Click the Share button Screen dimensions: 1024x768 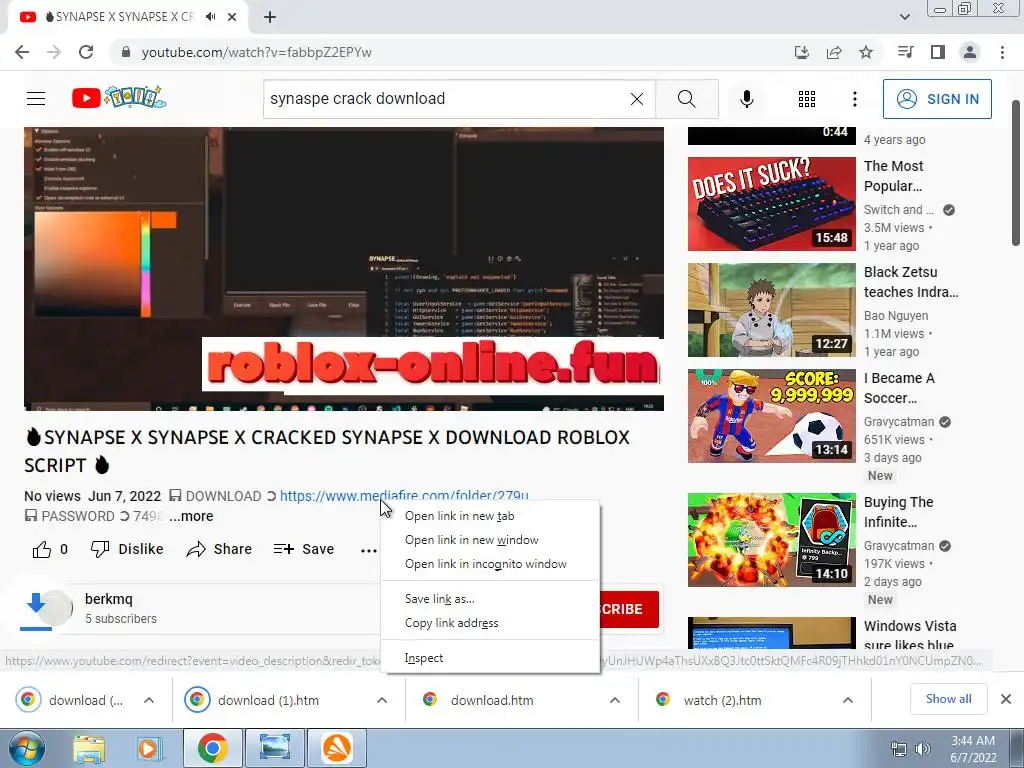click(219, 549)
